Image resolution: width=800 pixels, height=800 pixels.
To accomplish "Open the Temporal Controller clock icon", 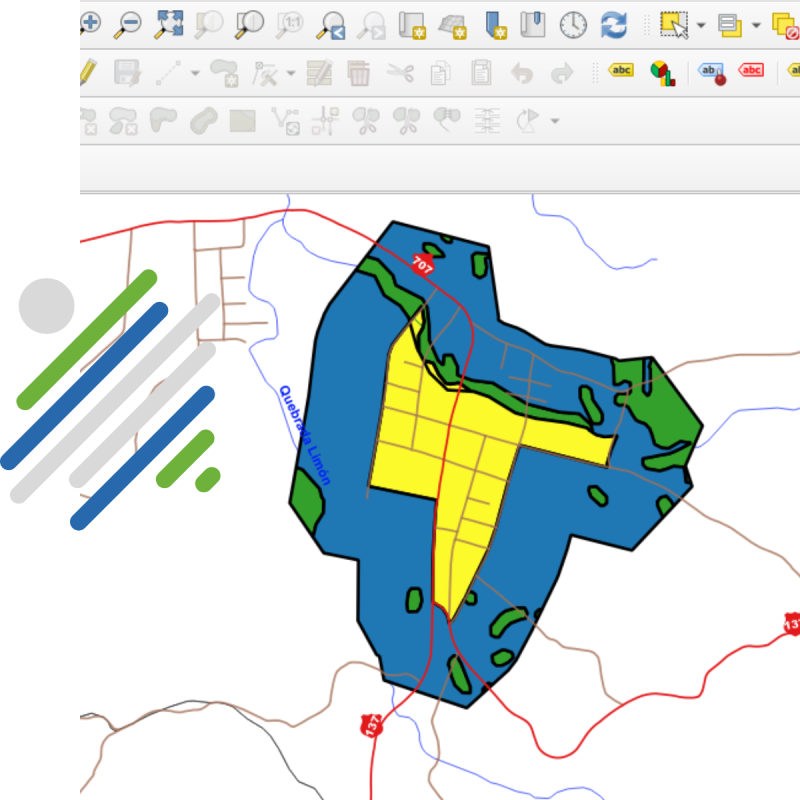I will pos(573,25).
